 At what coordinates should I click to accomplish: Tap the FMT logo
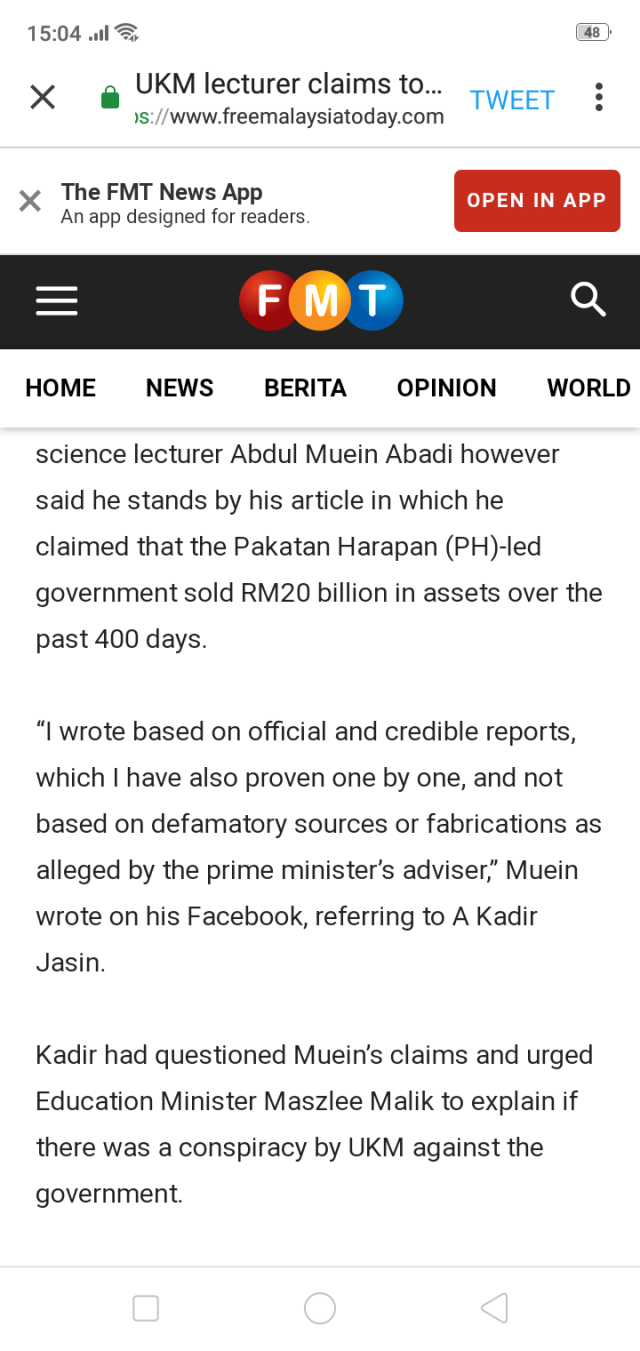coord(321,301)
